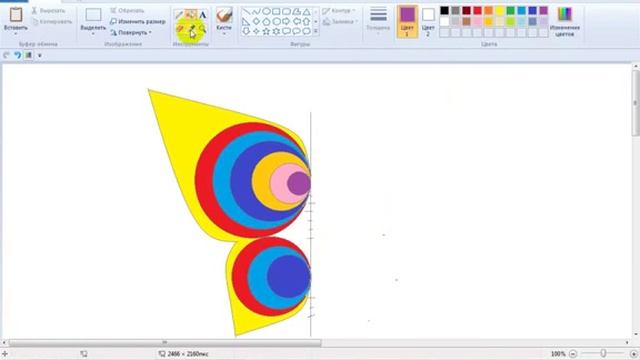Choose the Six-point star shape

click(x=276, y=31)
